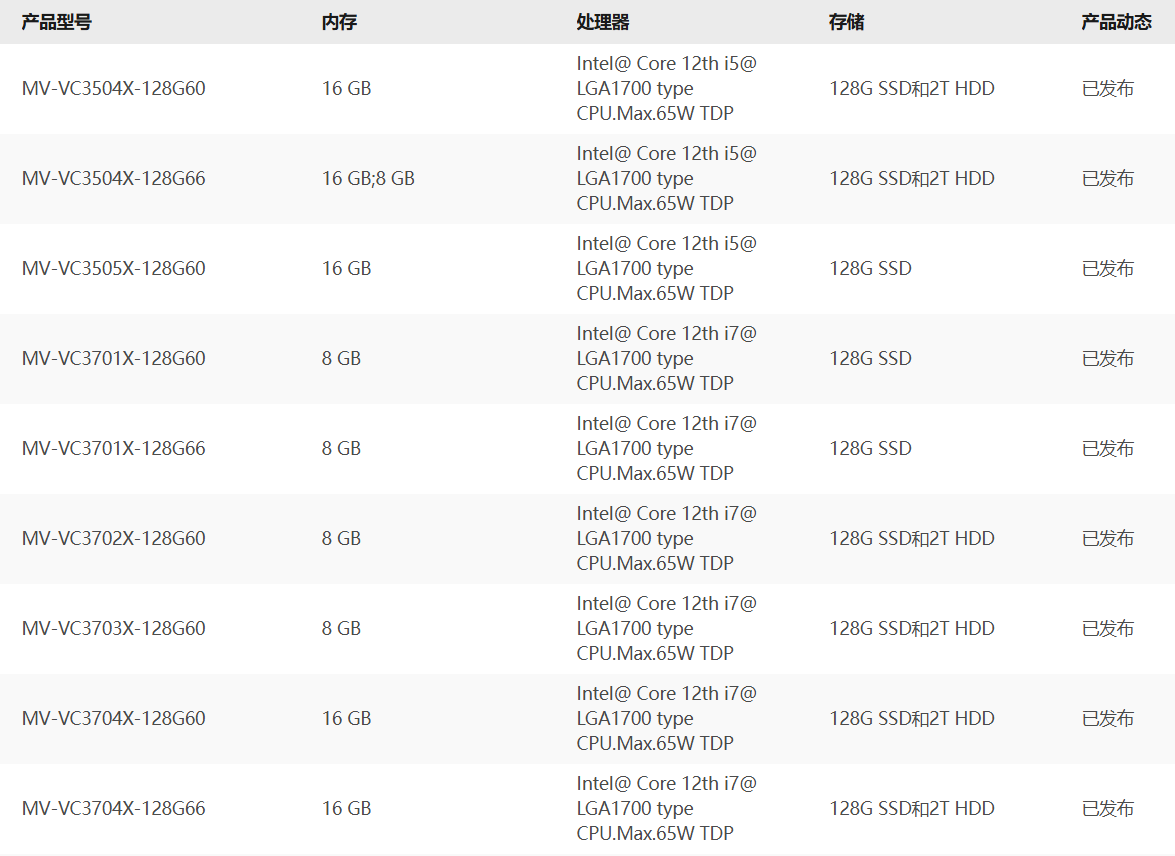
Task: Open product MV-VC3701X-128G60
Action: pos(113,358)
